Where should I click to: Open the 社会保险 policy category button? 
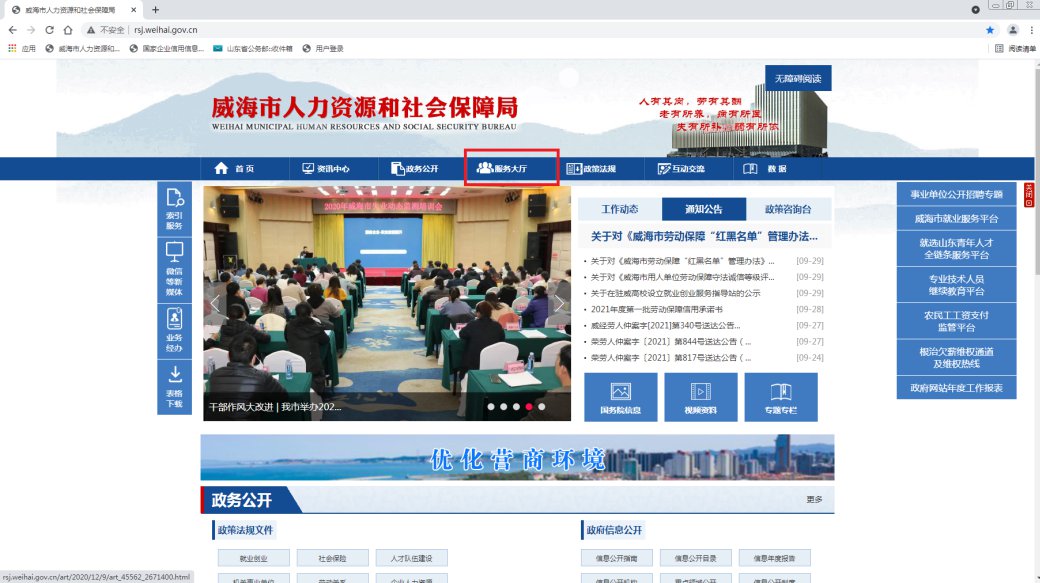332,558
